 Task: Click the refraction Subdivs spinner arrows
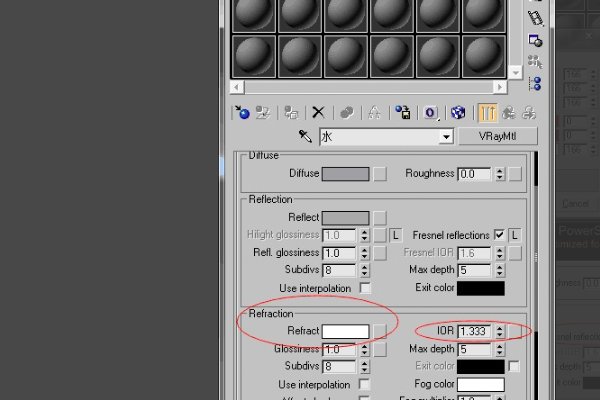(364, 366)
